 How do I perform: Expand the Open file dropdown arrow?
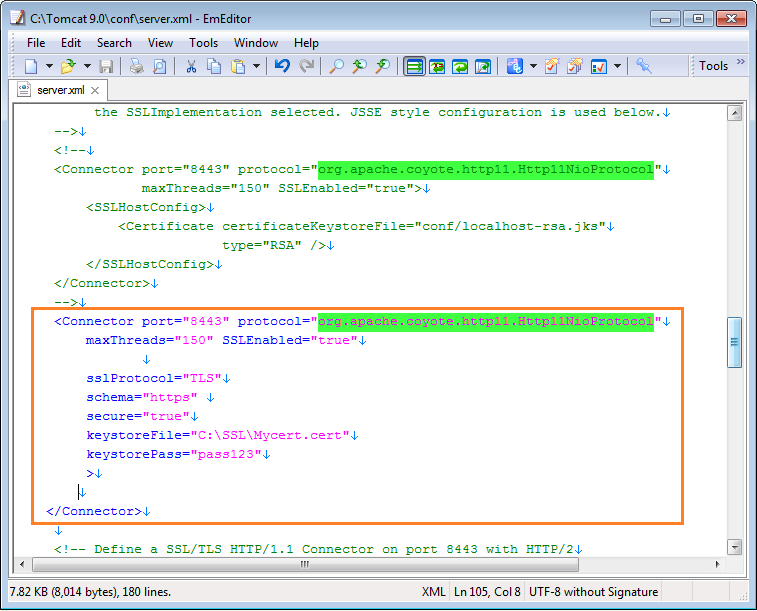point(87,66)
